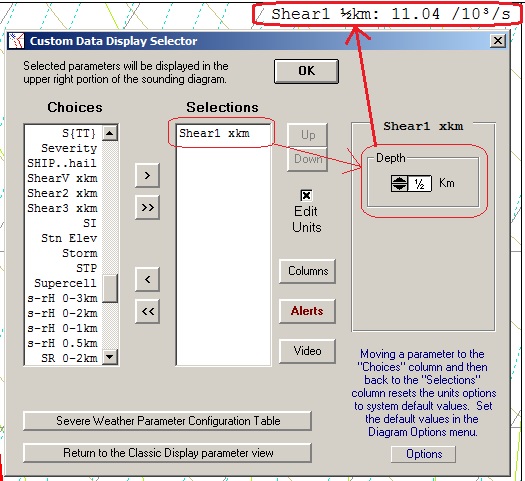Click the Depth spinner arrows
Viewport: 525px width, 481px height.
399,183
